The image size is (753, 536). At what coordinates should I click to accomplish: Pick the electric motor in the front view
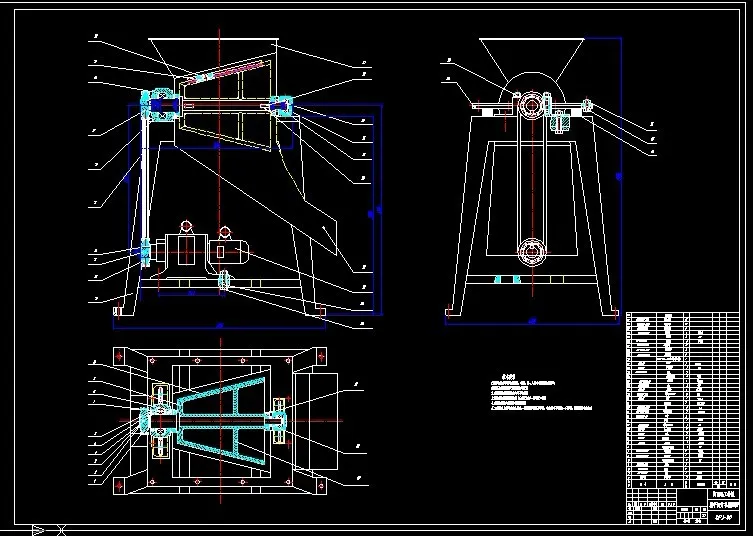(229, 251)
